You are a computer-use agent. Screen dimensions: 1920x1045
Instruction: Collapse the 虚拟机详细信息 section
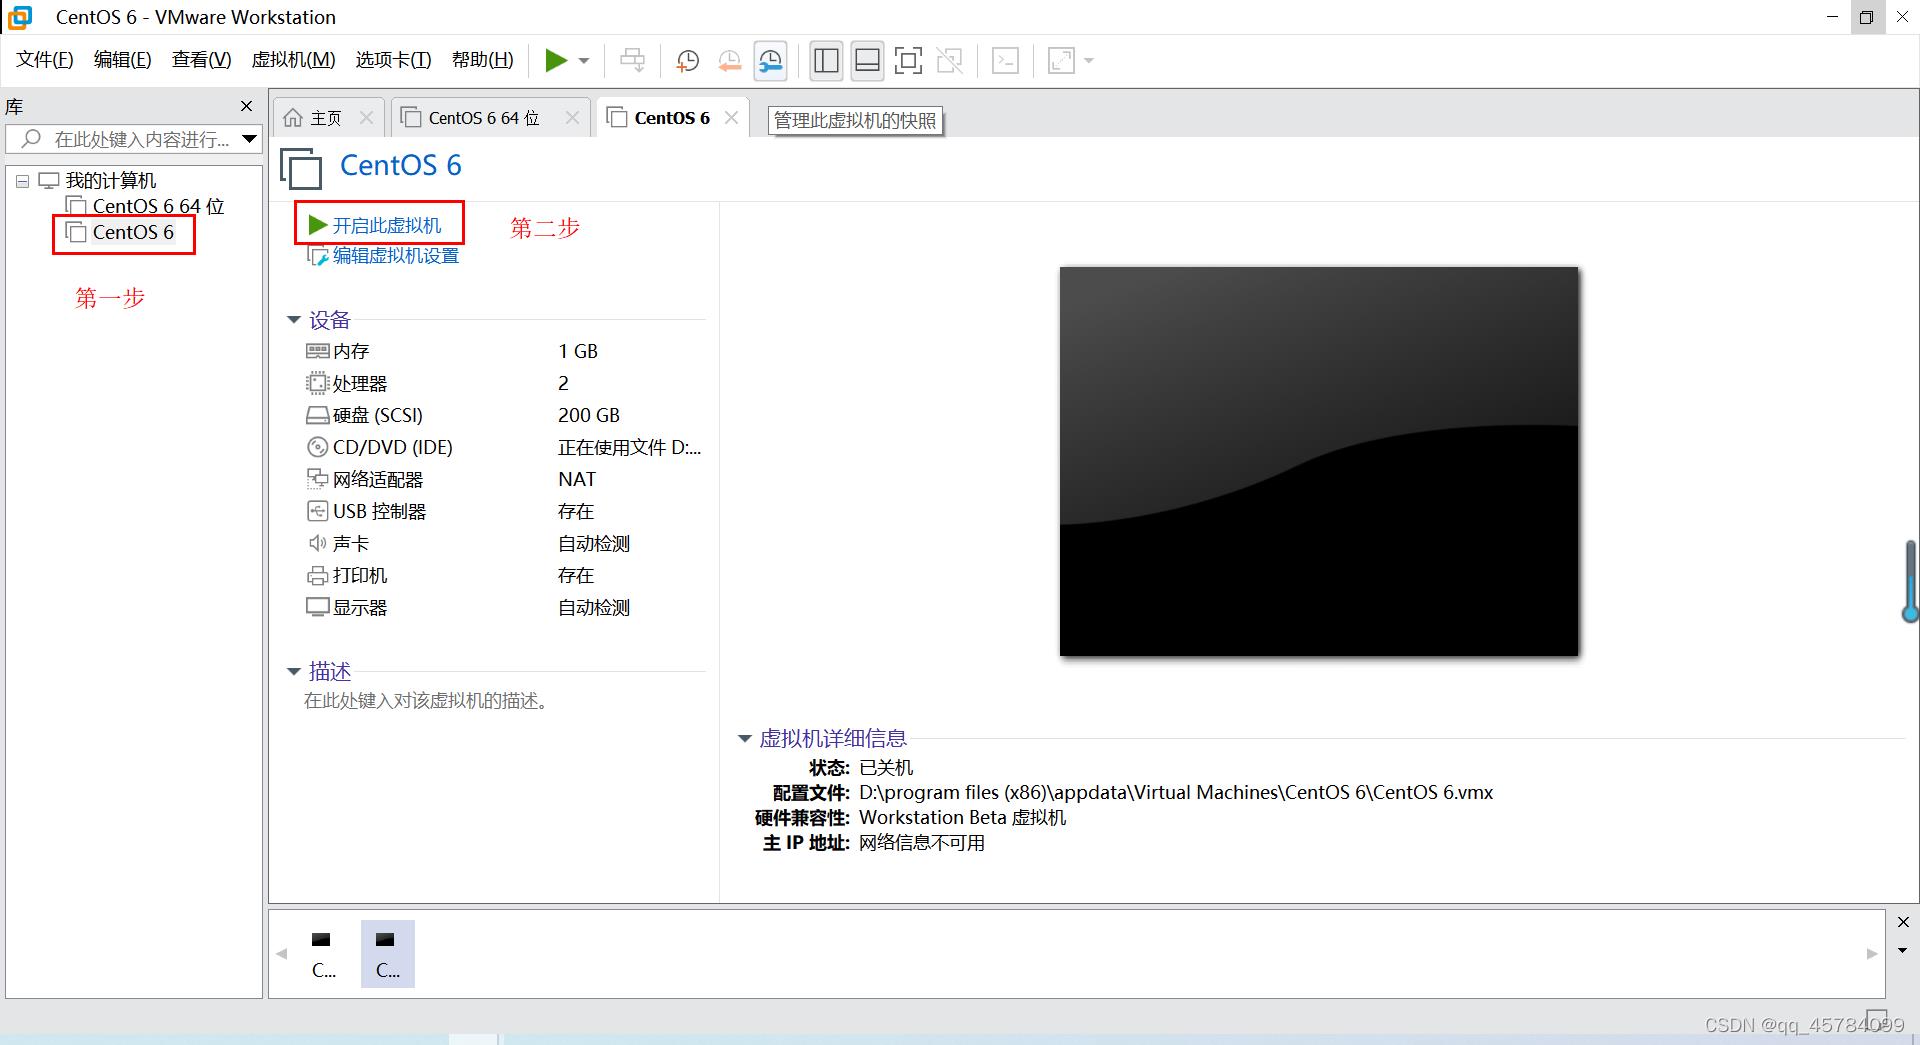pos(744,739)
